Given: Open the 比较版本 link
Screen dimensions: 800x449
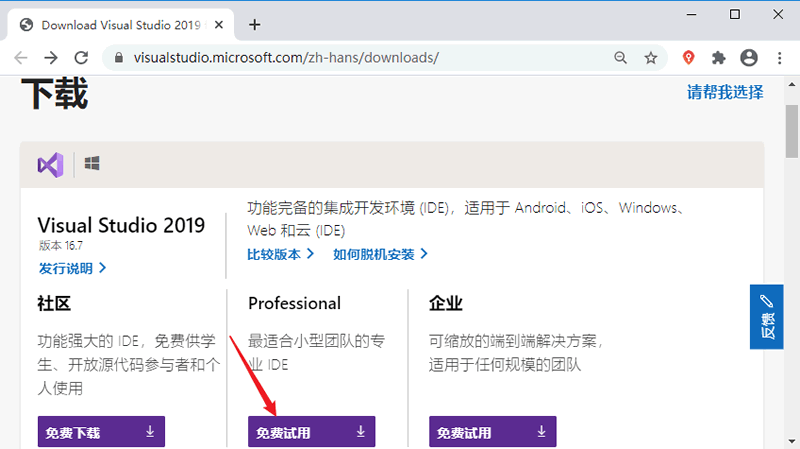Looking at the screenshot, I should pyautogui.click(x=280, y=254).
